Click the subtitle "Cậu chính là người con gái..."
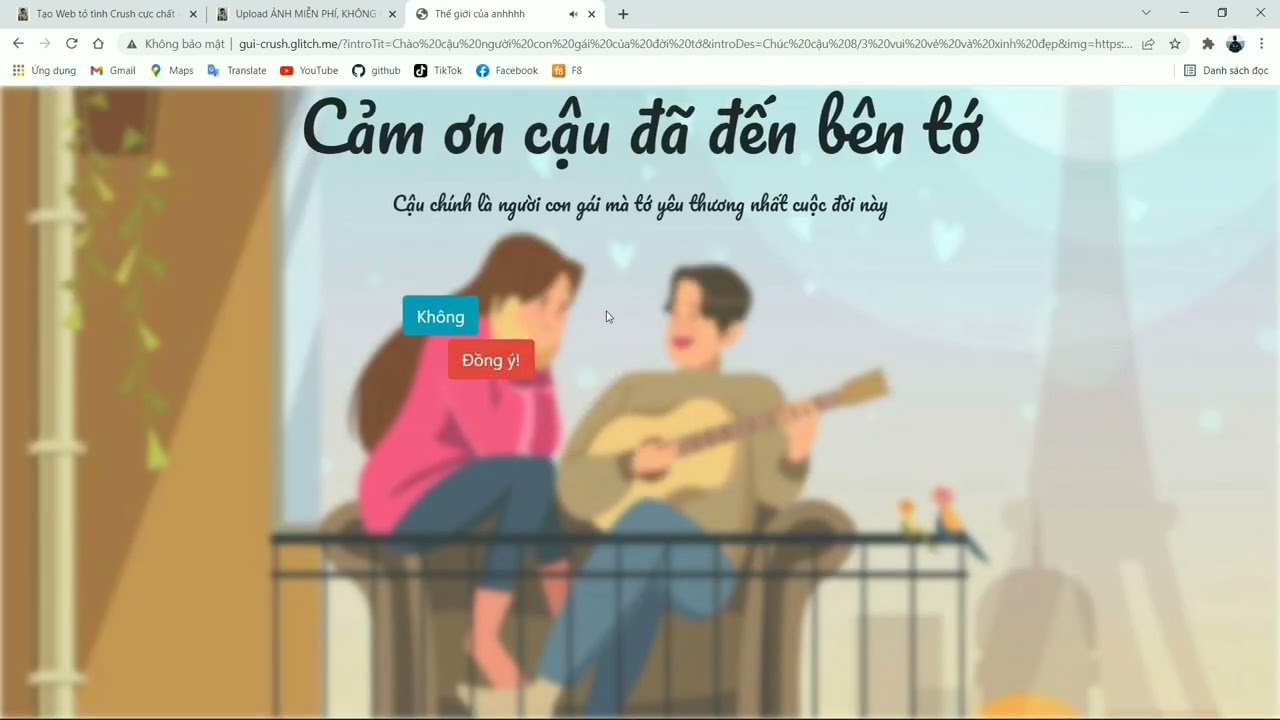 (640, 205)
